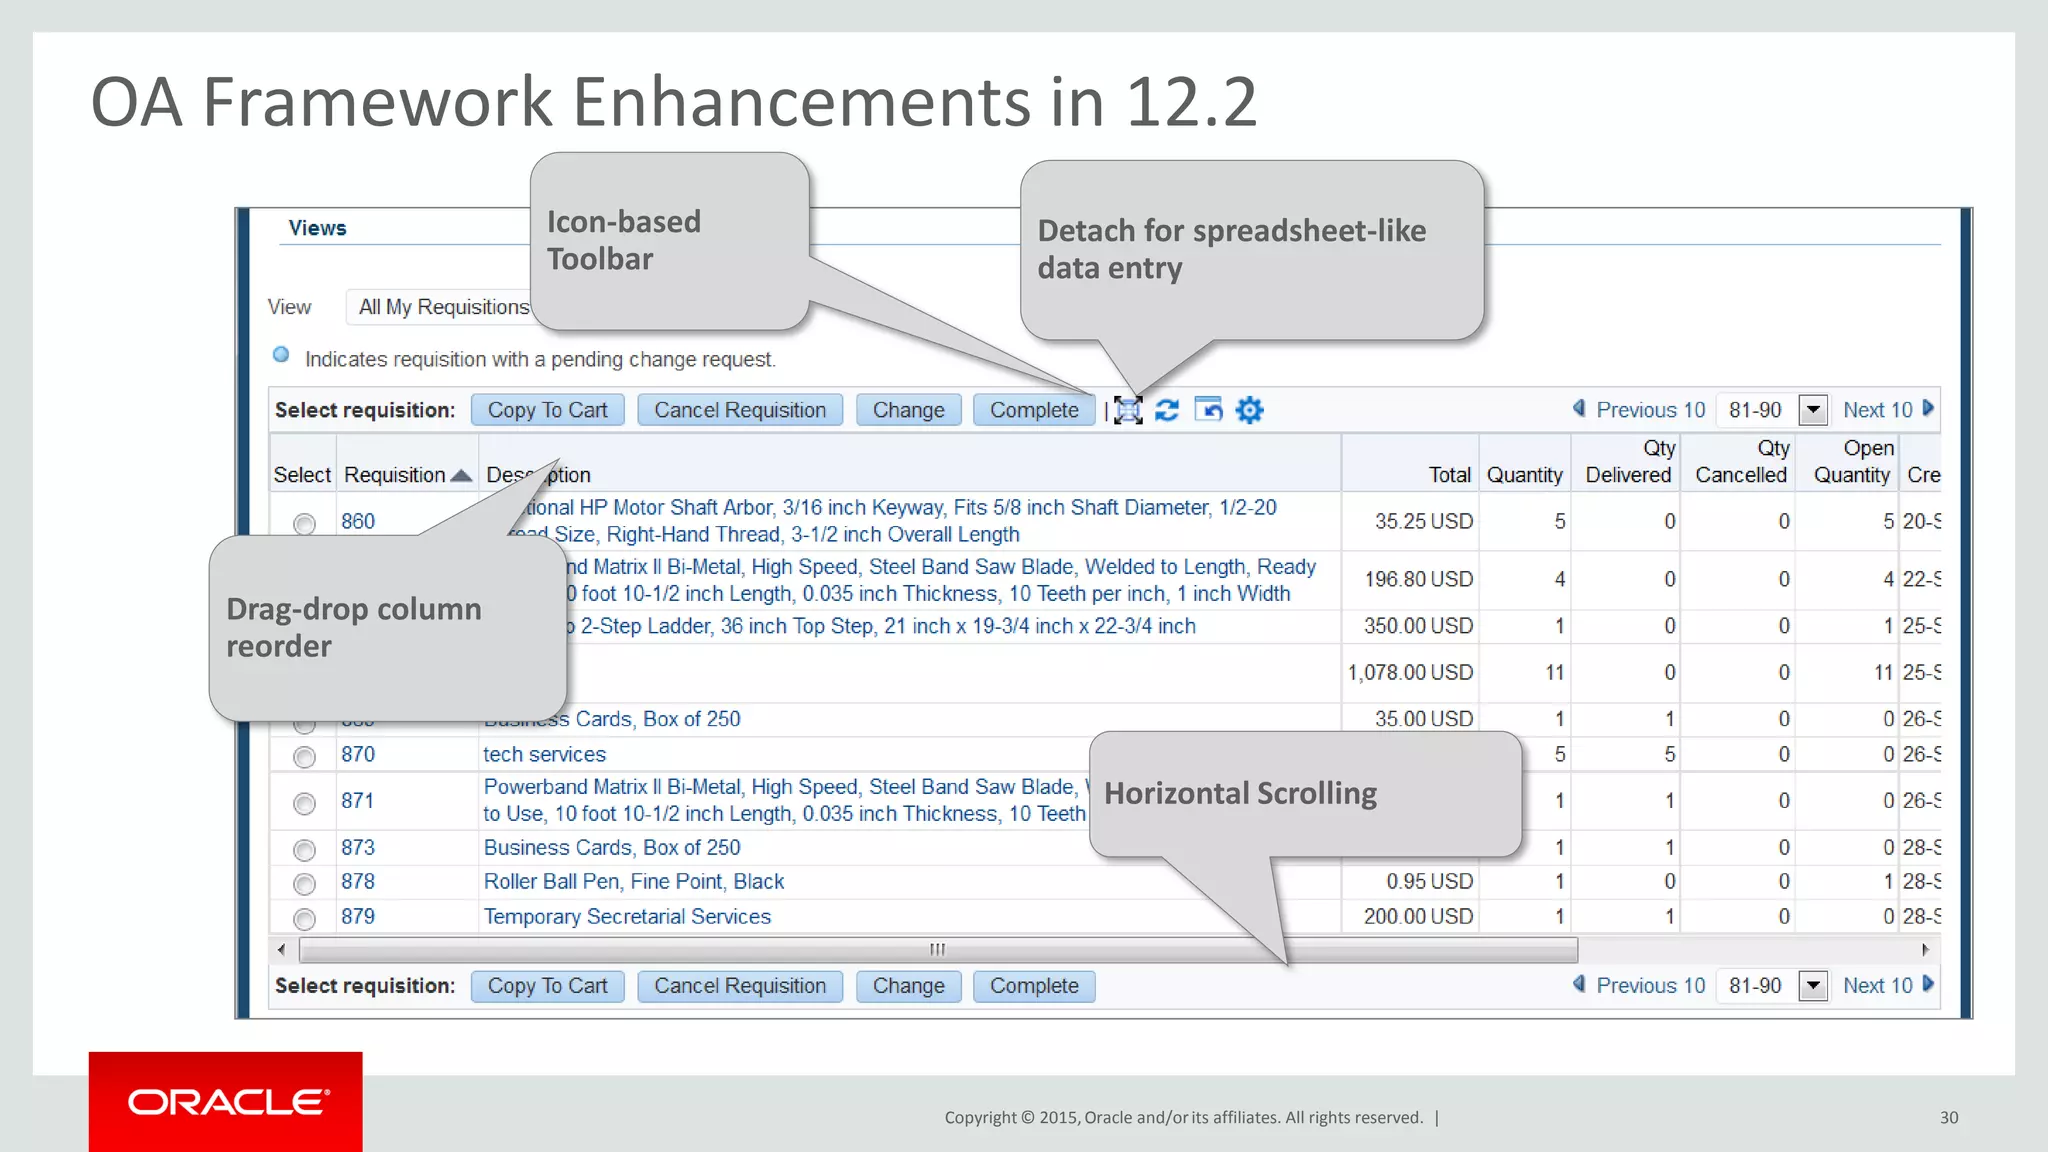The height and width of the screenshot is (1152, 2048).
Task: Click the Refresh table icon
Action: tap(1167, 410)
